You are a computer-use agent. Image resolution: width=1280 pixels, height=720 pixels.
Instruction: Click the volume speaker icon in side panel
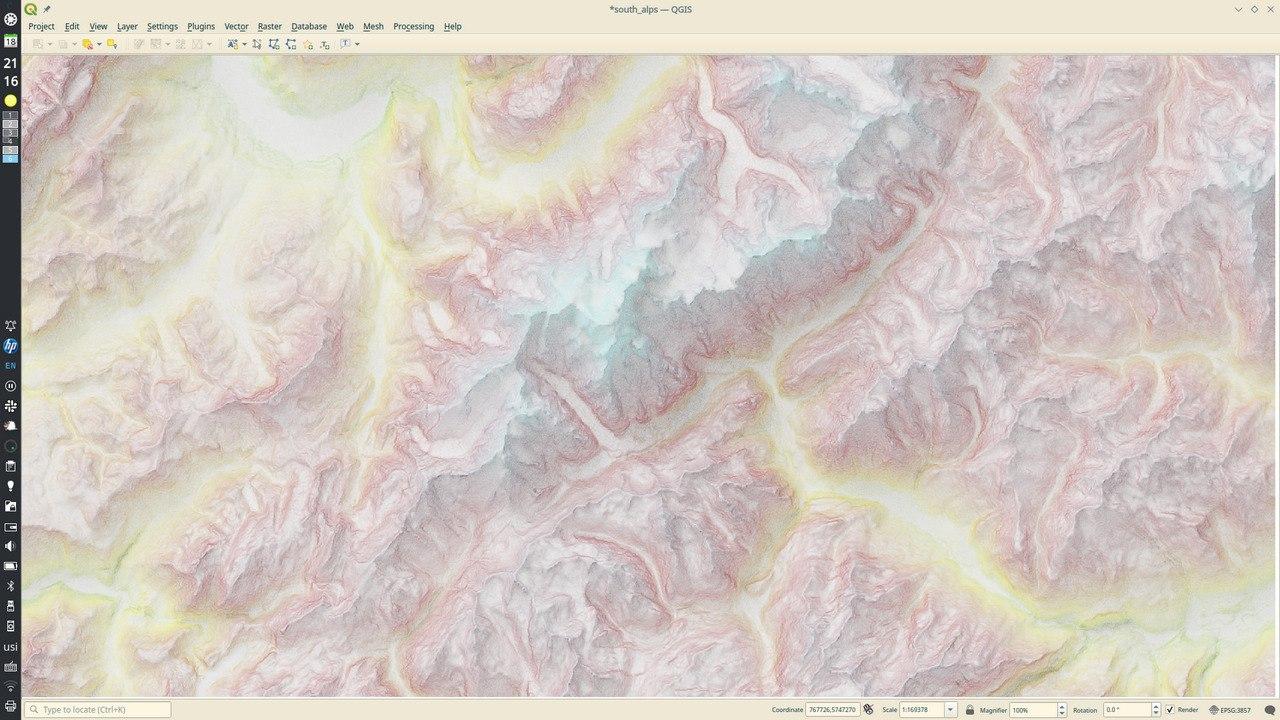[10, 546]
